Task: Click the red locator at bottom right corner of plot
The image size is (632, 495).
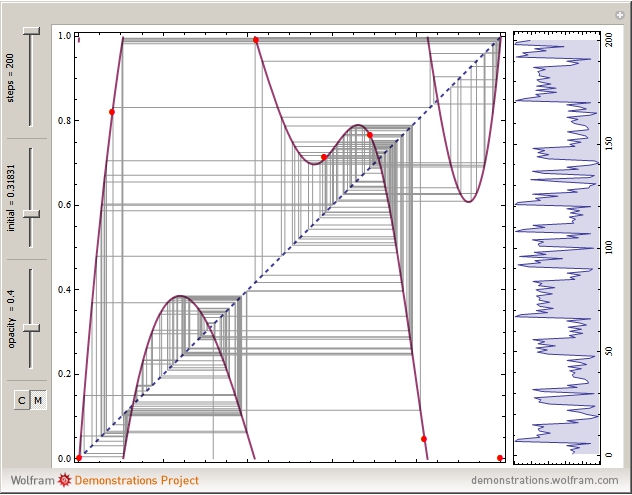Action: 500,458
